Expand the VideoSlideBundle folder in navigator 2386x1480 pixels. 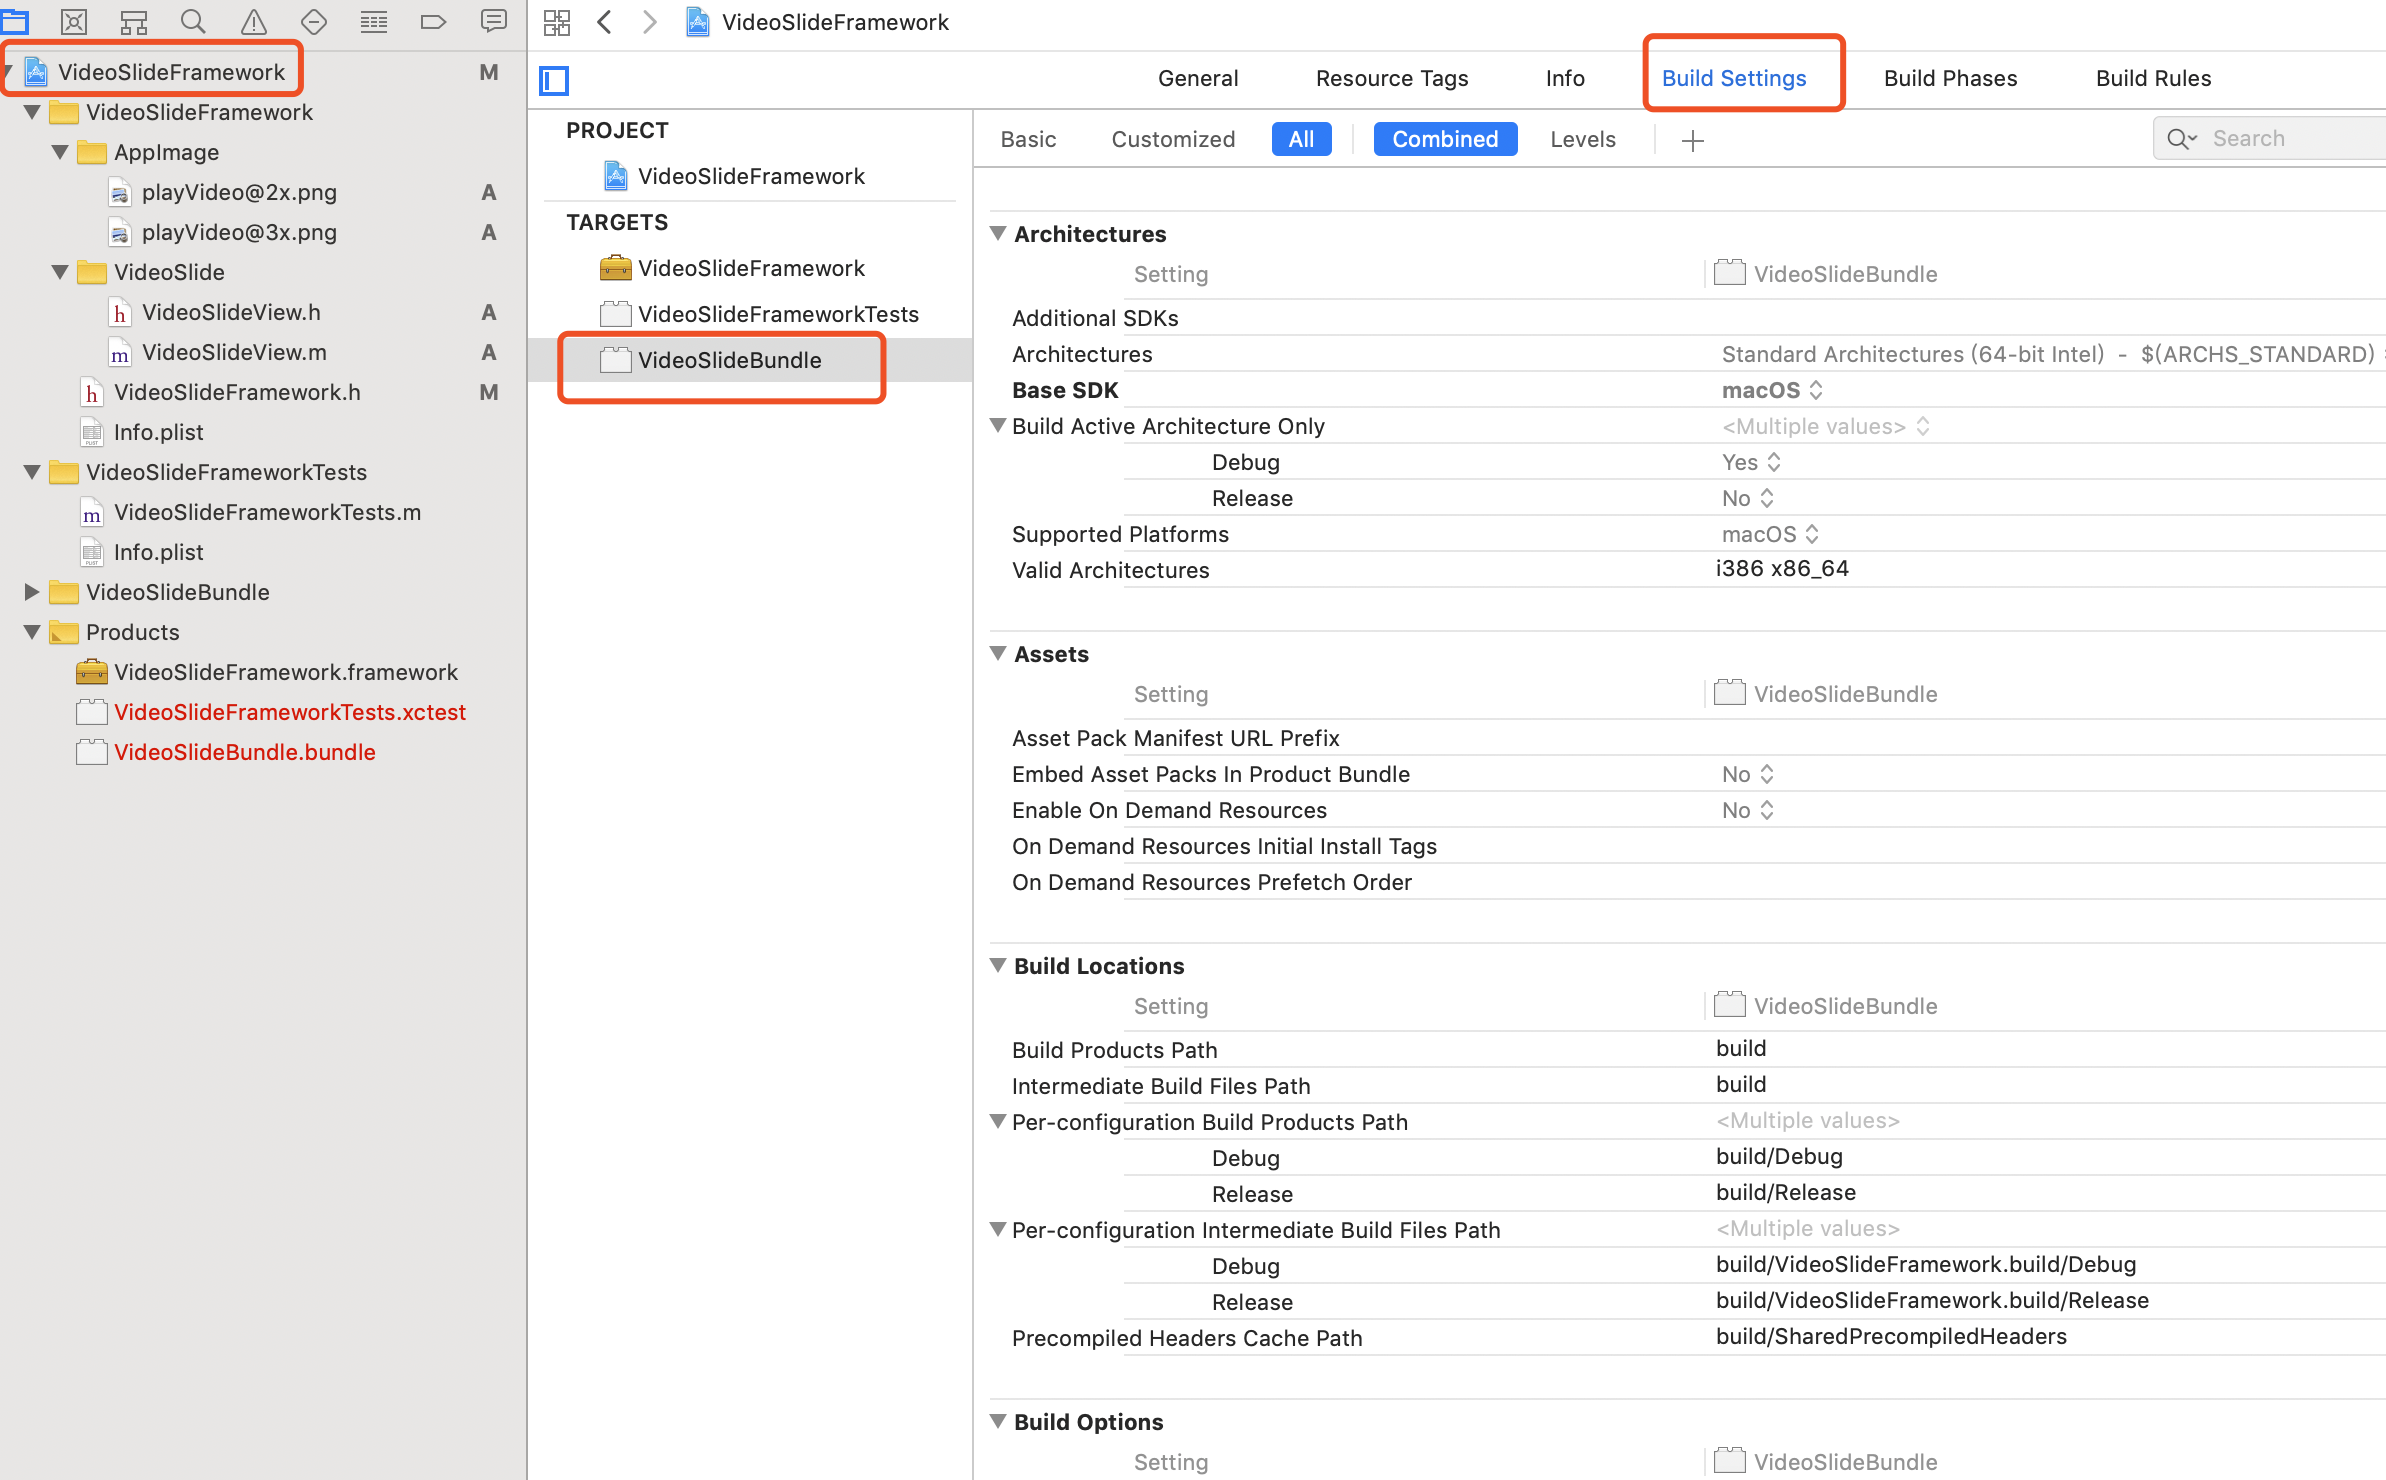pyautogui.click(x=32, y=592)
